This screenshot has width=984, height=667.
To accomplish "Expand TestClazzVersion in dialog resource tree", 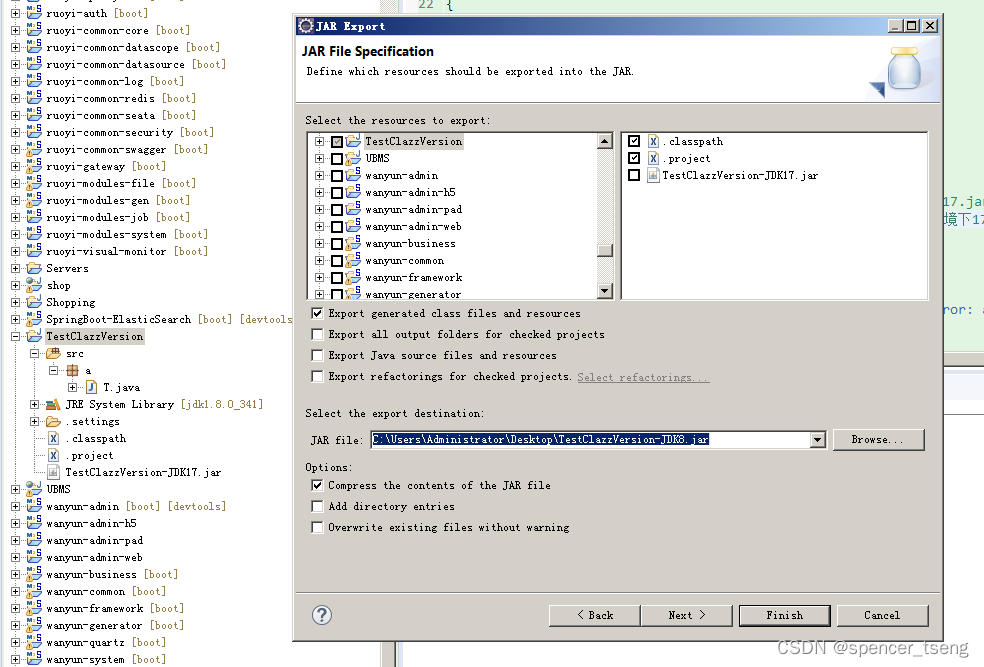I will (319, 141).
